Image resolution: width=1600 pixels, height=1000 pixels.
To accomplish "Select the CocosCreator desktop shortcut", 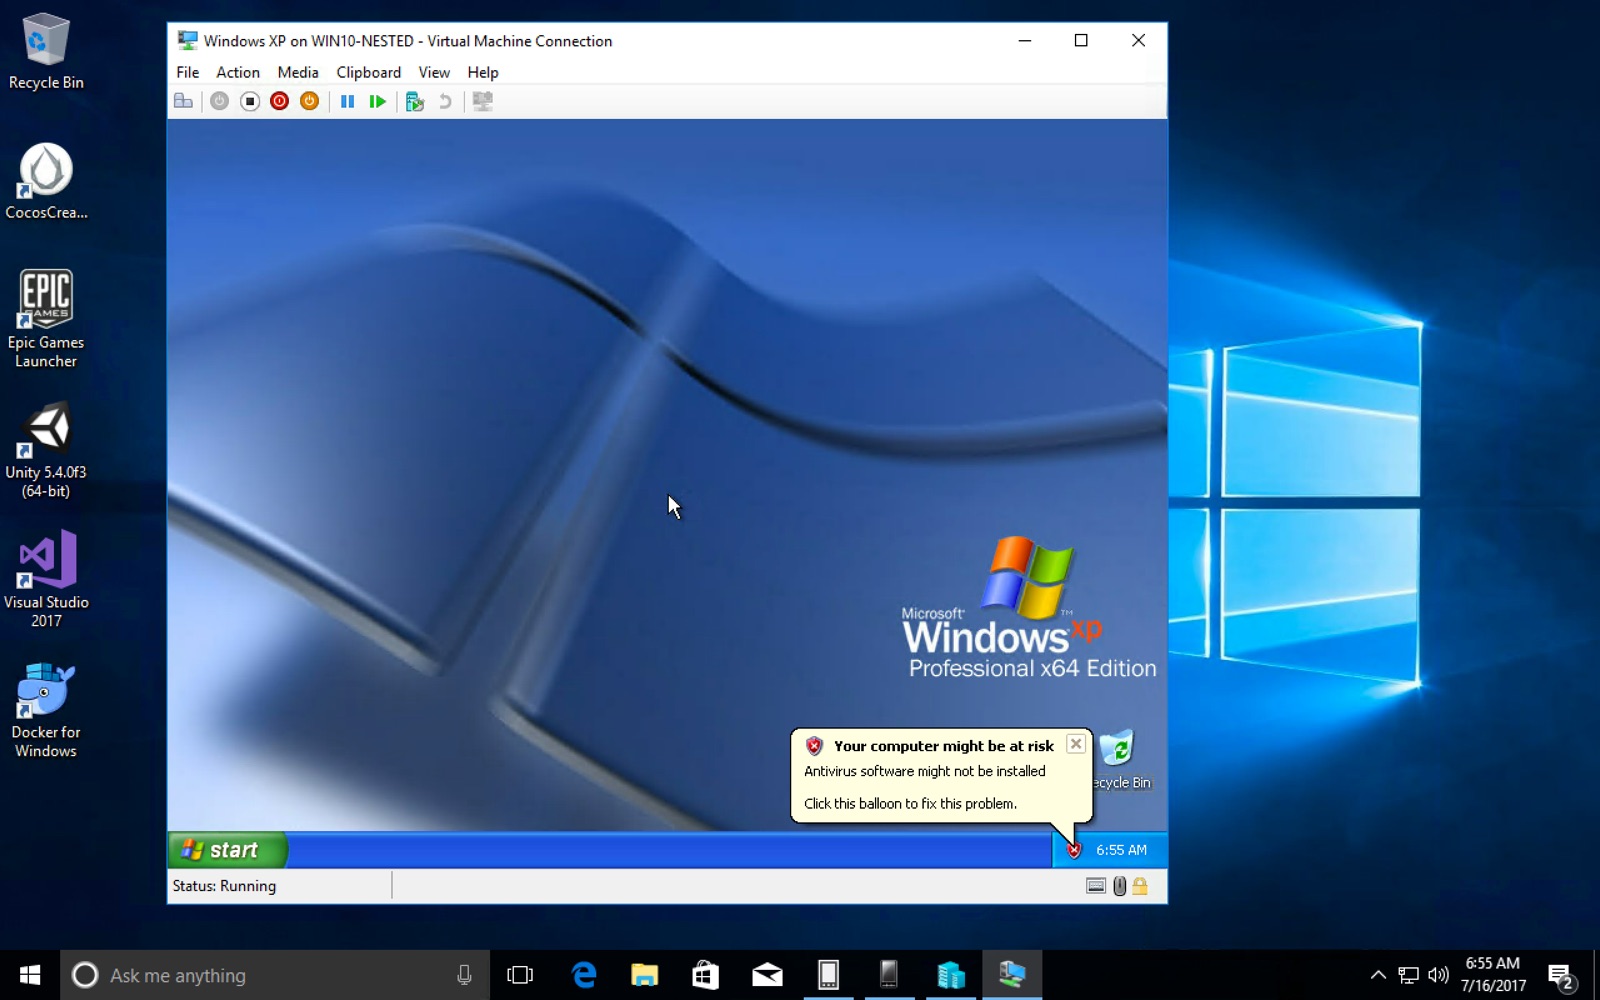I will click(46, 181).
